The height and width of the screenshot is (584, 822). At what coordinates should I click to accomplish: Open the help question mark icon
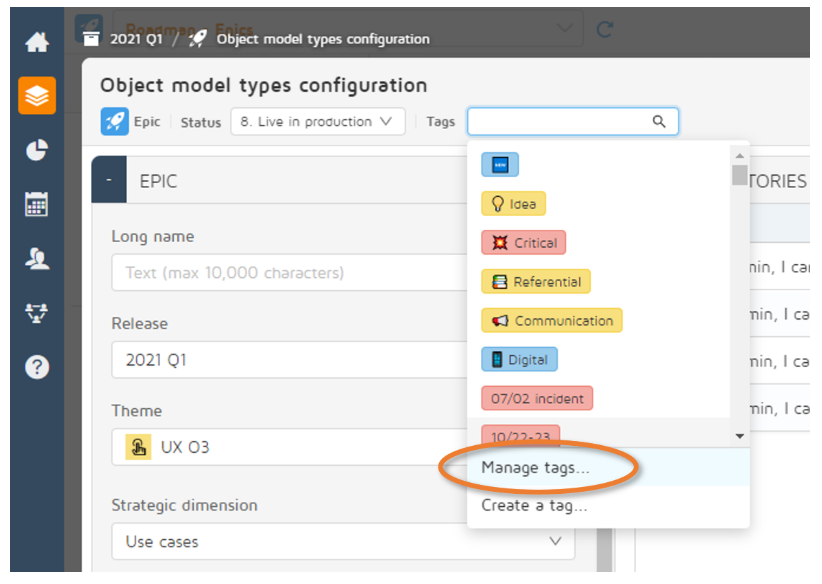coord(37,366)
